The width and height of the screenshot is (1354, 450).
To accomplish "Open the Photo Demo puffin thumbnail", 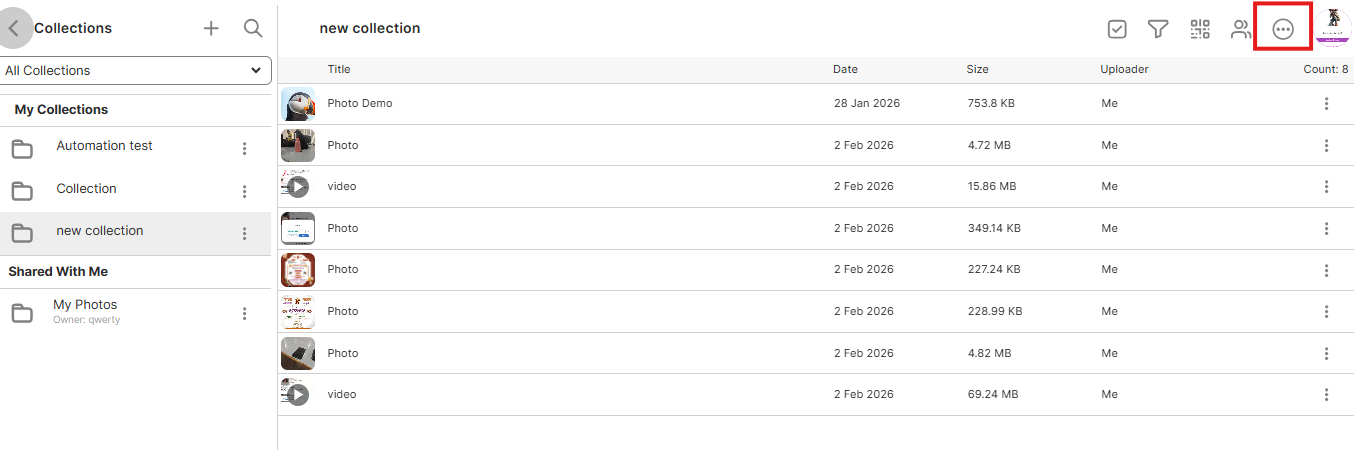I will (298, 104).
